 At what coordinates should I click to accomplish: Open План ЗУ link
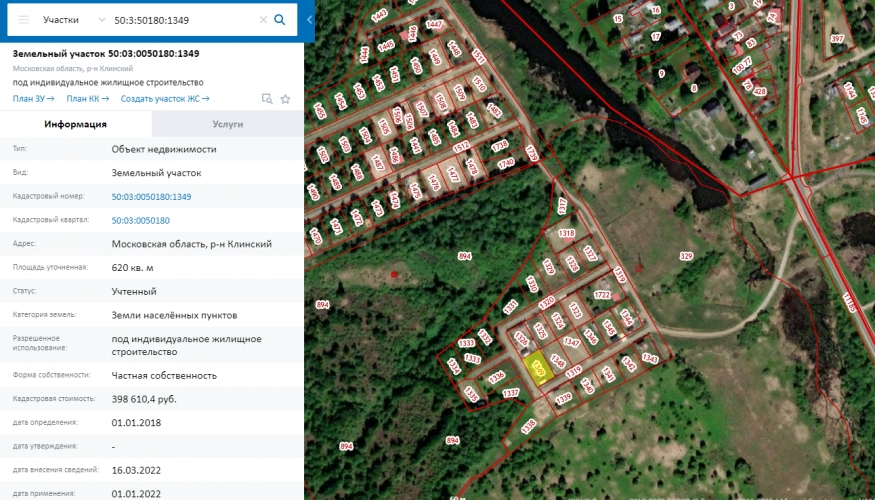coord(33,99)
